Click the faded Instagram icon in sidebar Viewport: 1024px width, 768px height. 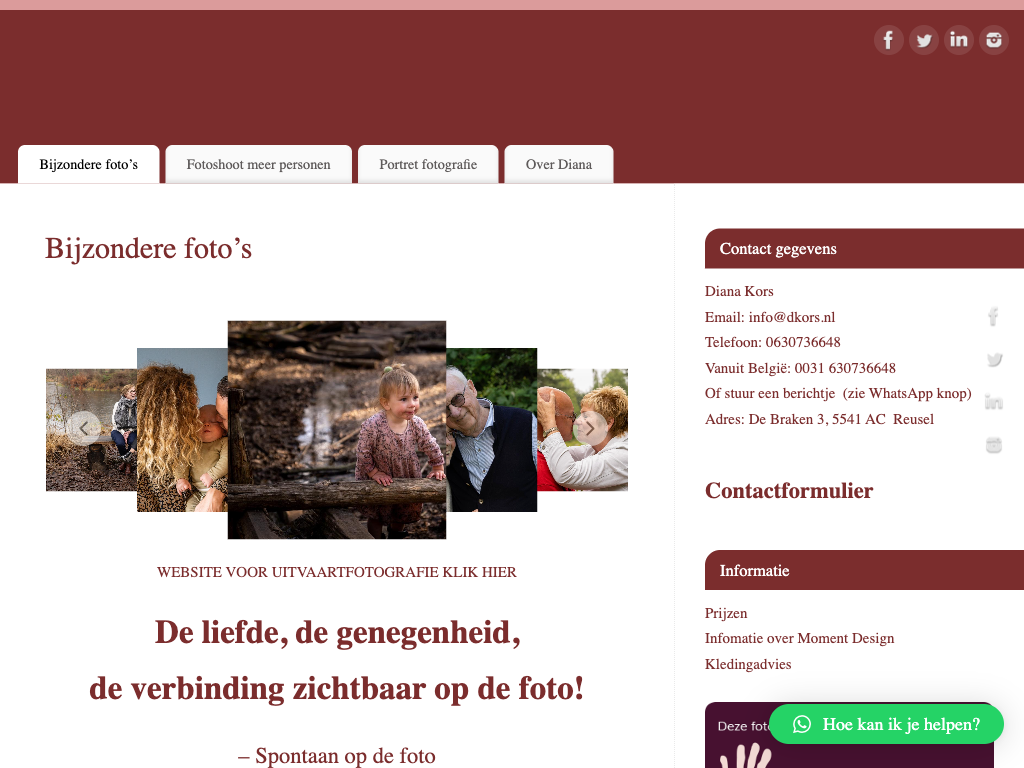[x=994, y=445]
